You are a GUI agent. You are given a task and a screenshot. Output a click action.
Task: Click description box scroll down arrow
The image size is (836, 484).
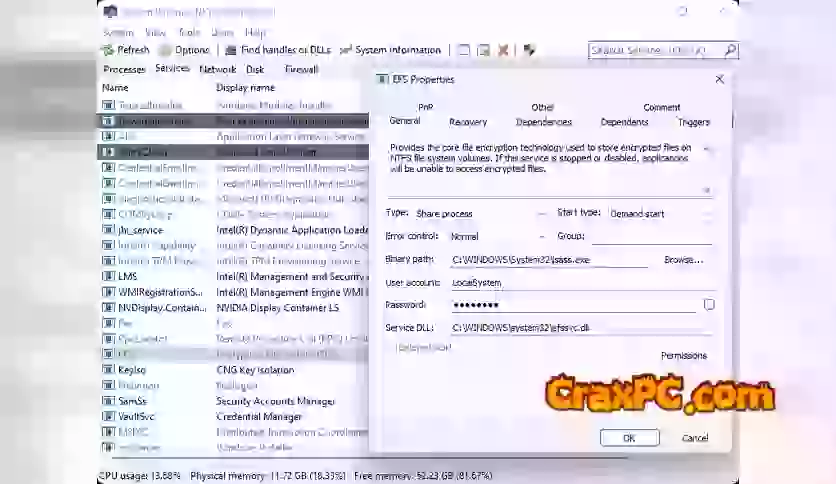[x=706, y=190]
